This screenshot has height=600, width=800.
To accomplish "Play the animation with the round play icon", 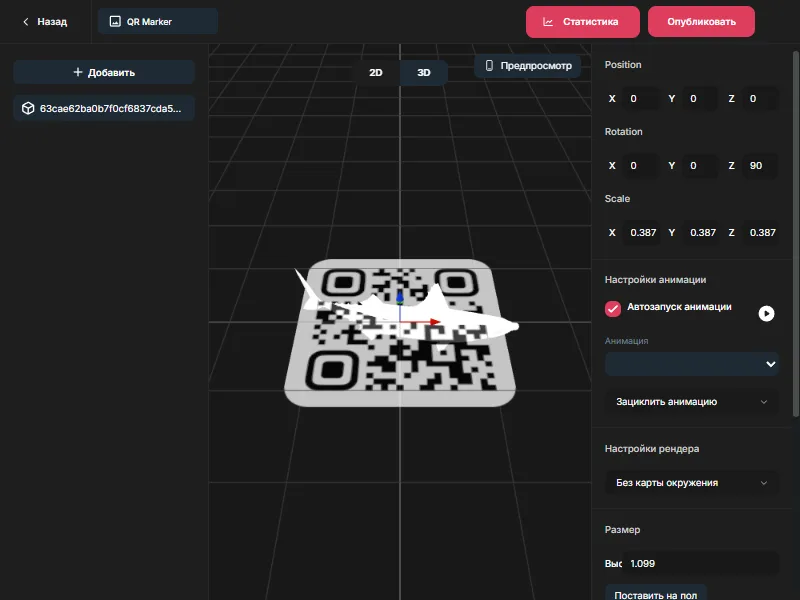I will click(766, 313).
